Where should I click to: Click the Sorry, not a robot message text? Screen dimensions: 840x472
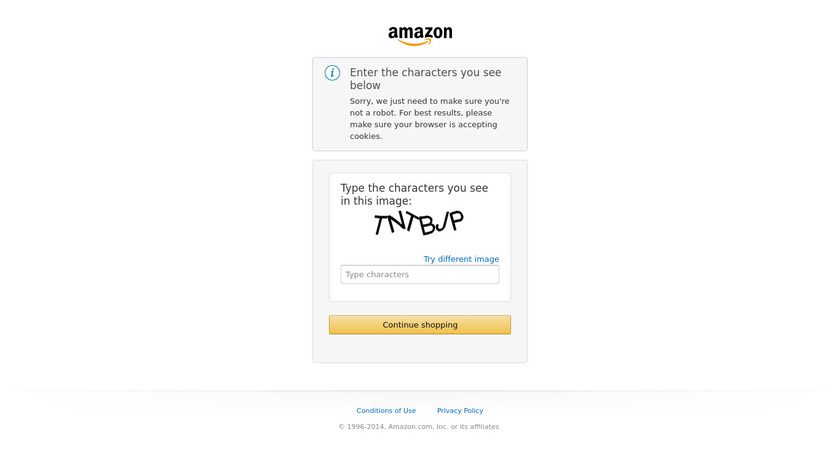tap(430, 118)
